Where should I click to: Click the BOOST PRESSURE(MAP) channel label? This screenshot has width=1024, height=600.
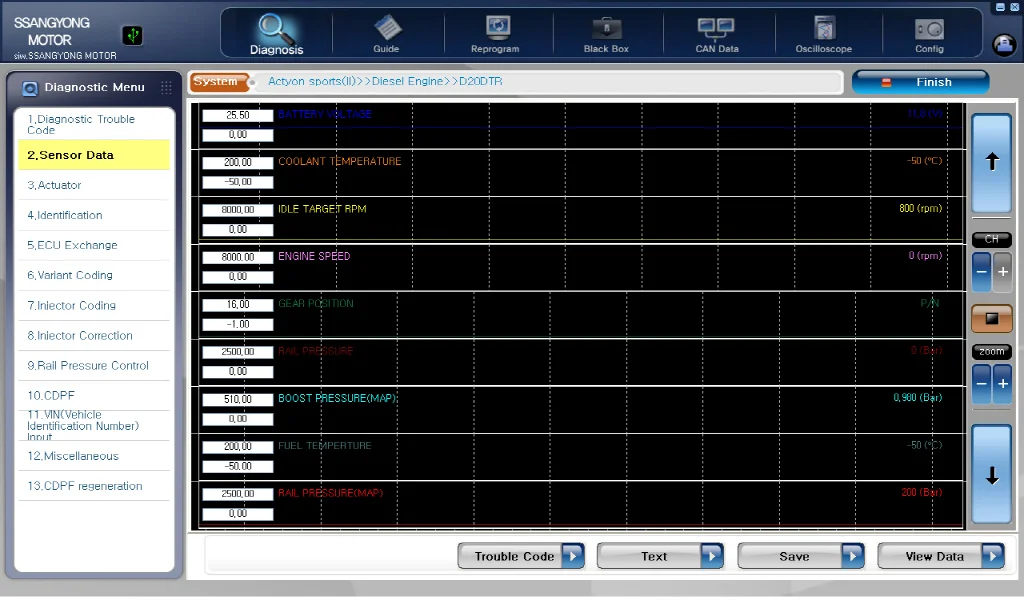click(338, 398)
